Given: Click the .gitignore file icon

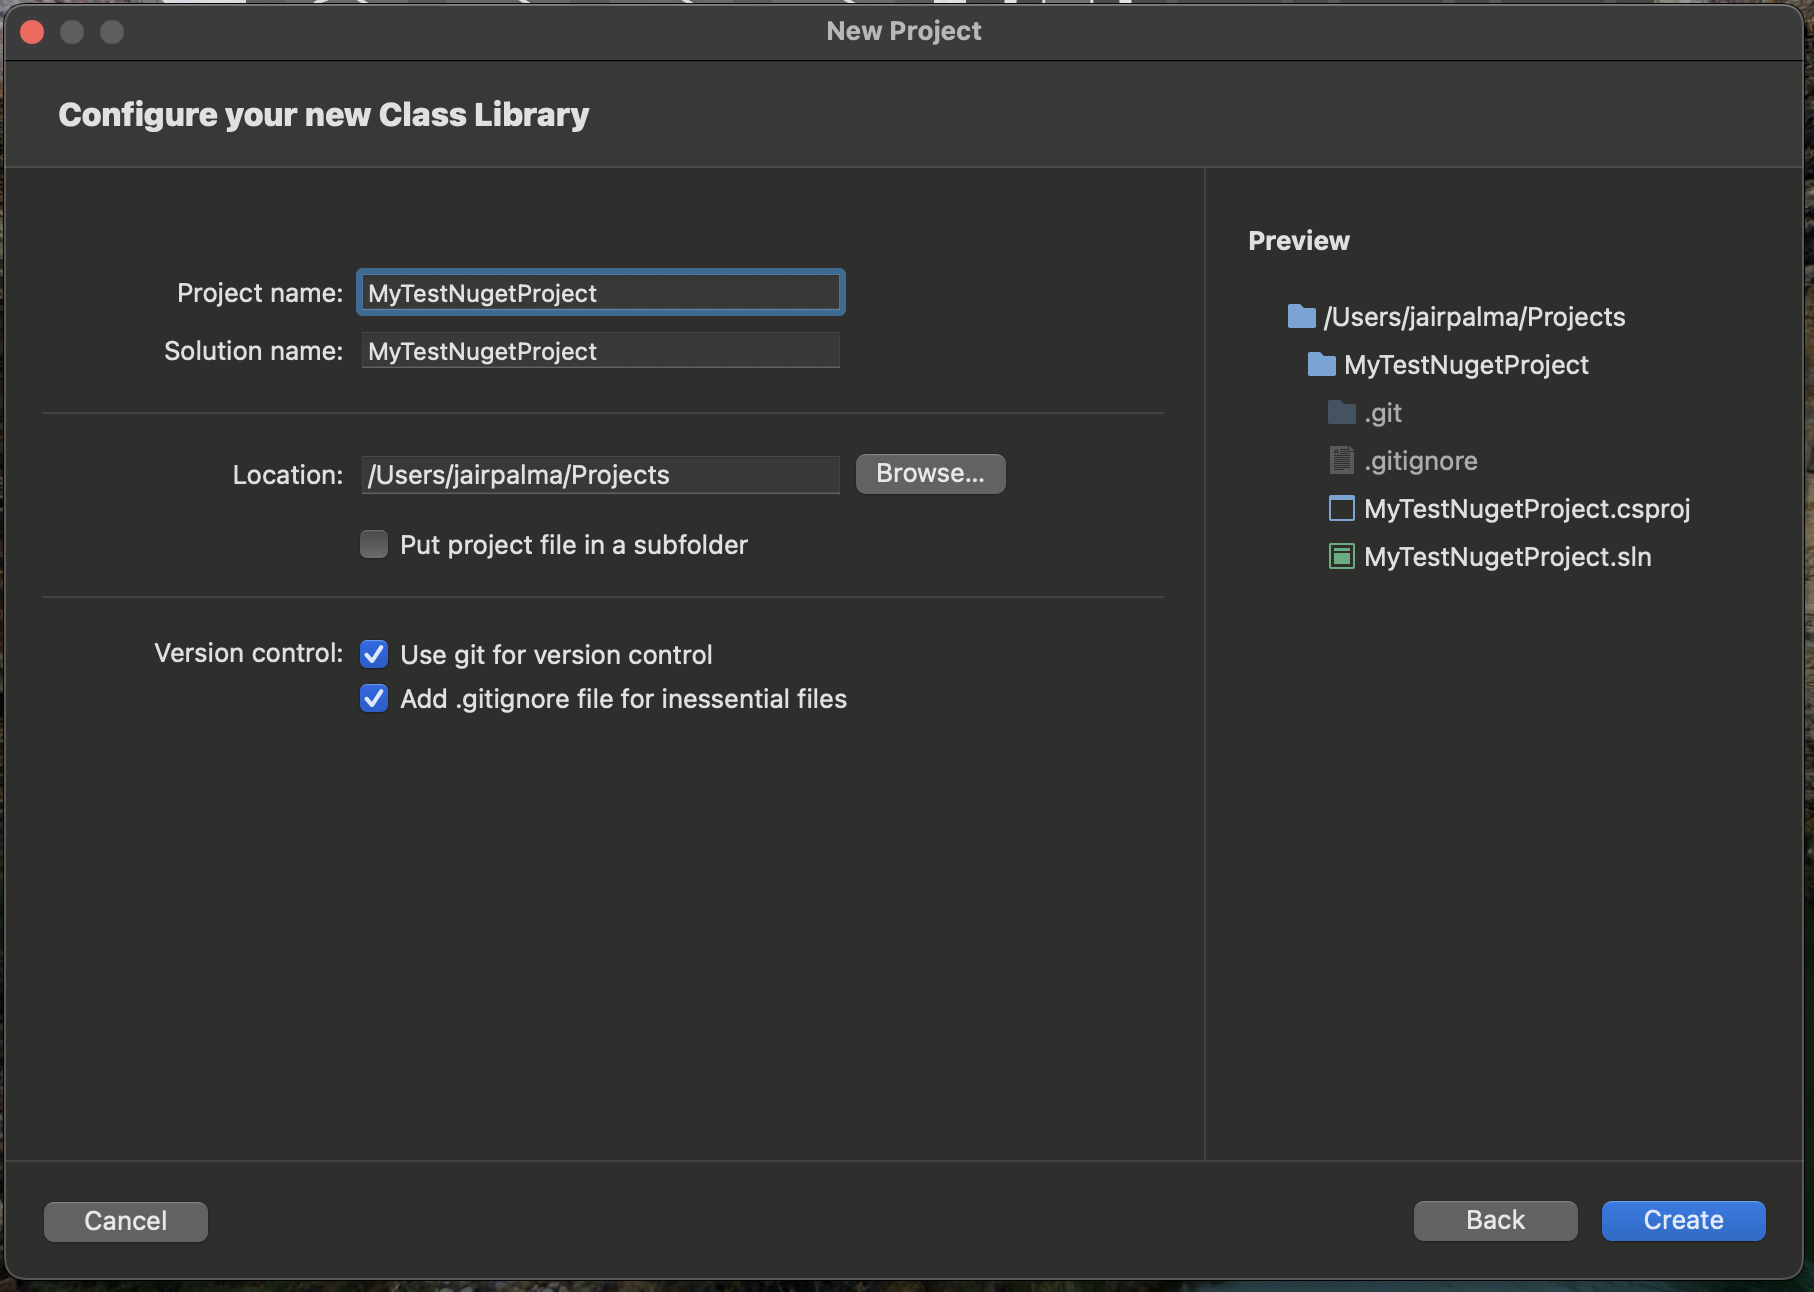Looking at the screenshot, I should (1341, 461).
